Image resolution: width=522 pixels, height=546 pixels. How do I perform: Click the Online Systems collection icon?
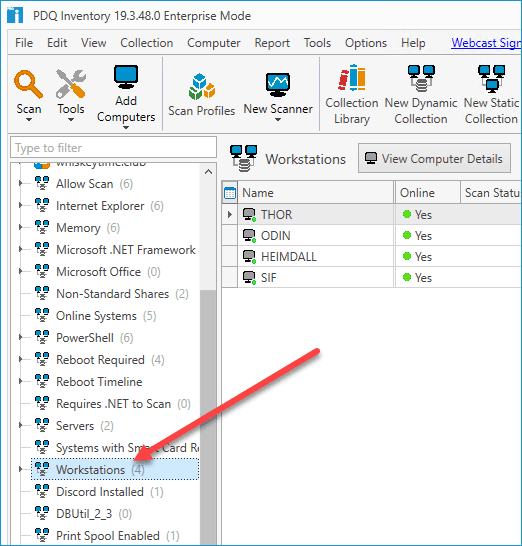[x=42, y=315]
